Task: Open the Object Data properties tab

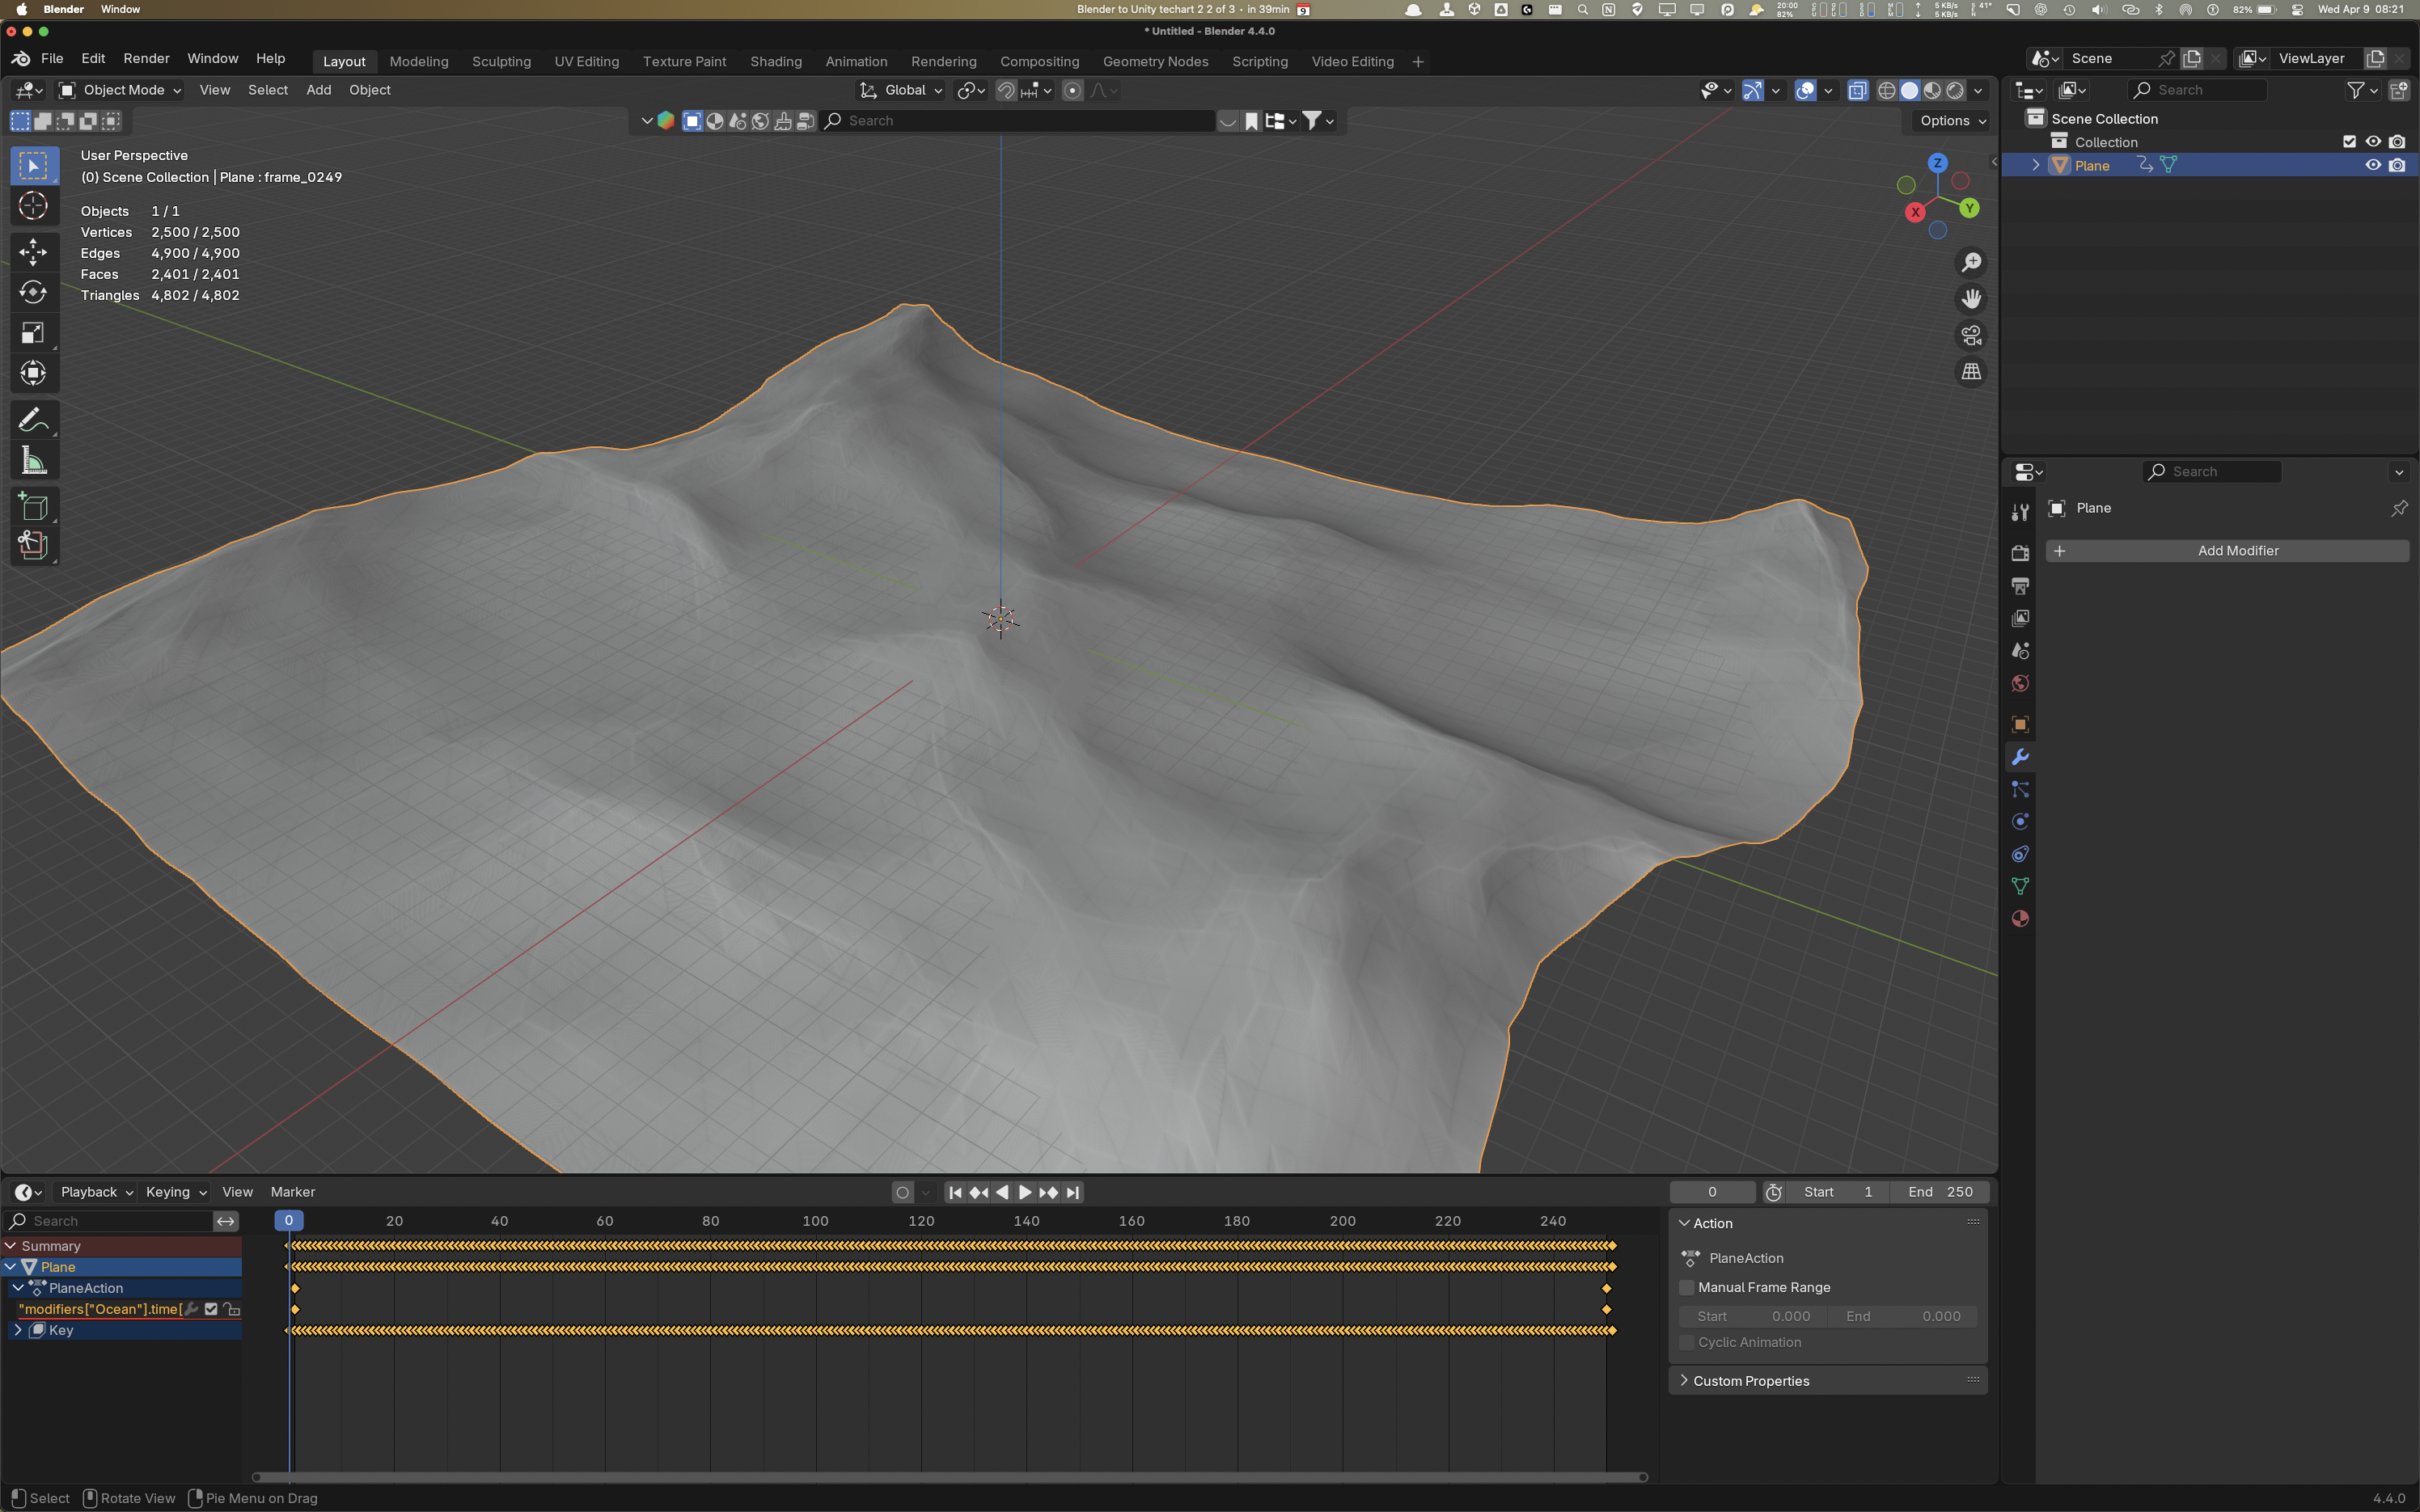Action: pos(2020,886)
